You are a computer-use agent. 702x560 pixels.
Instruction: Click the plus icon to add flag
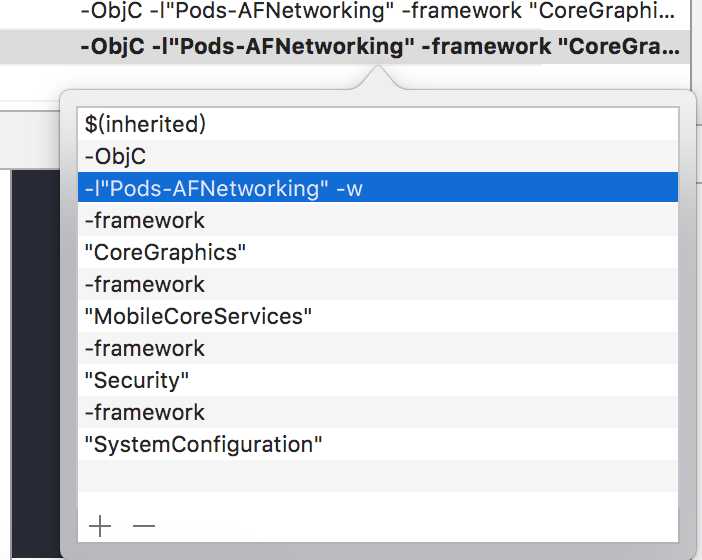coord(100,526)
